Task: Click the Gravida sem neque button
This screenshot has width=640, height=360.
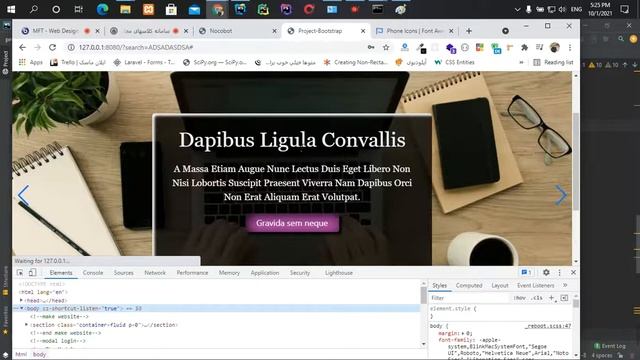Action: [292, 223]
